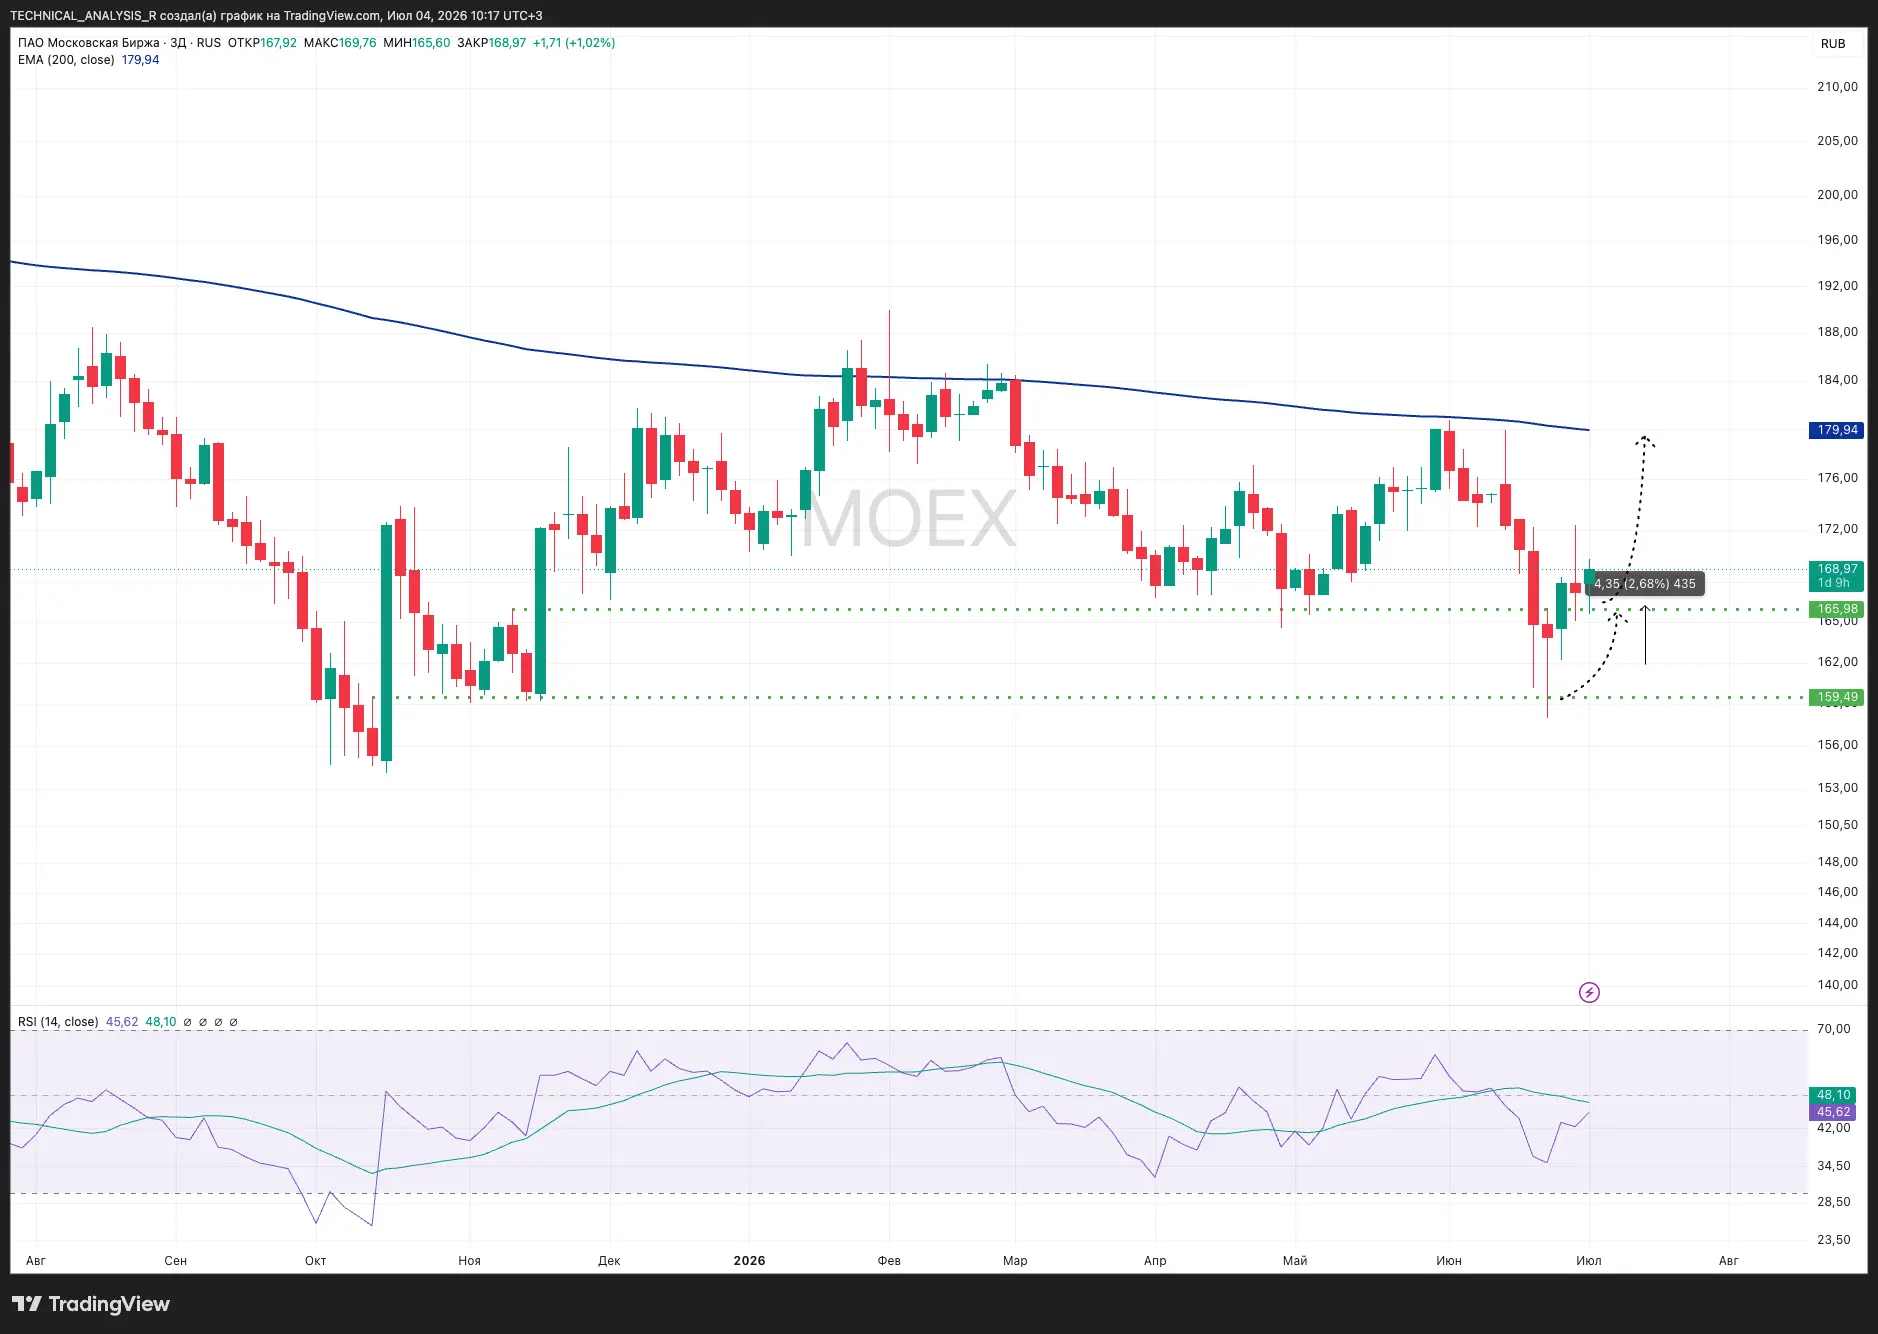This screenshot has width=1878, height=1334.
Task: Click the first empty-value symbol after RSI 48,10
Action: click(x=188, y=1022)
